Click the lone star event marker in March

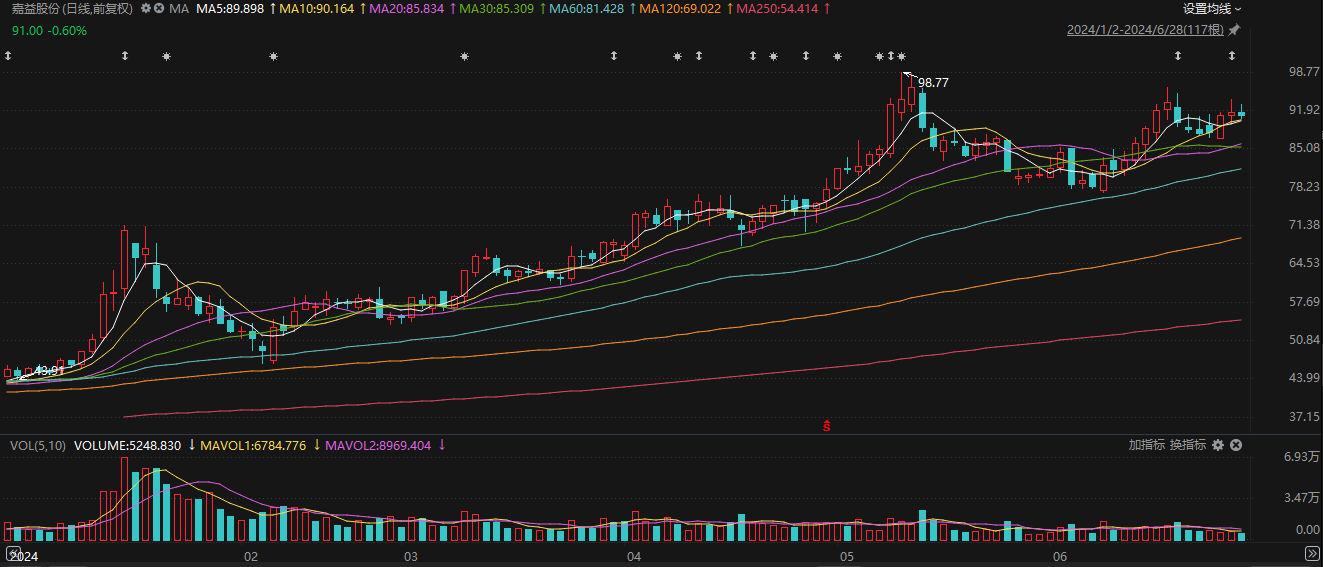[x=464, y=56]
